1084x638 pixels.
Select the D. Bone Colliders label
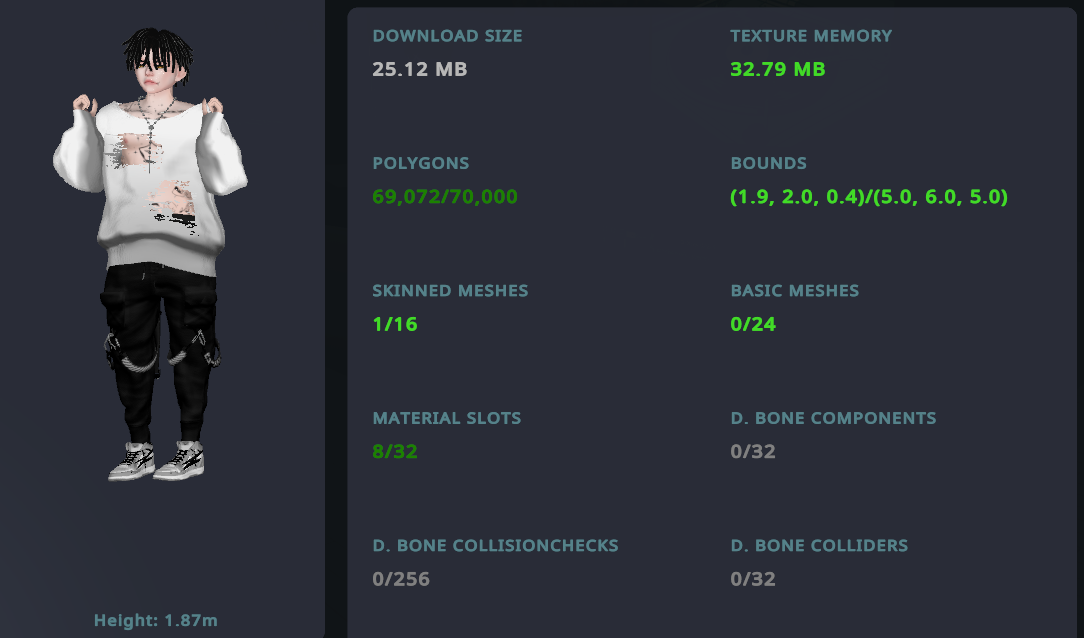point(819,545)
